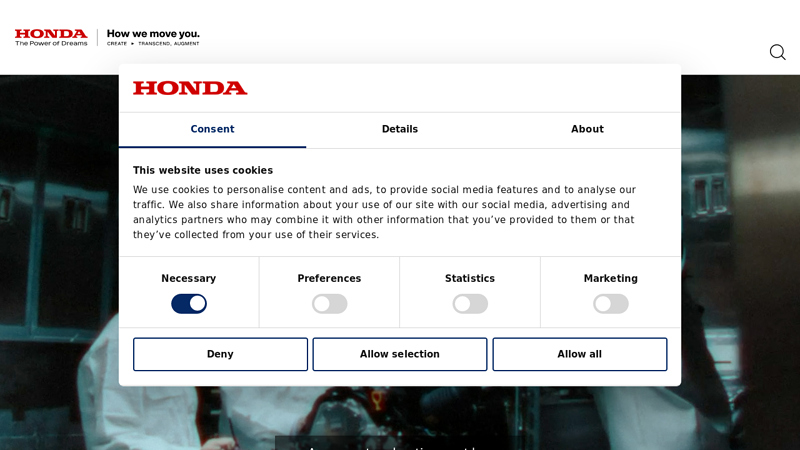
Task: Open the search magnifier icon
Action: pos(778,52)
